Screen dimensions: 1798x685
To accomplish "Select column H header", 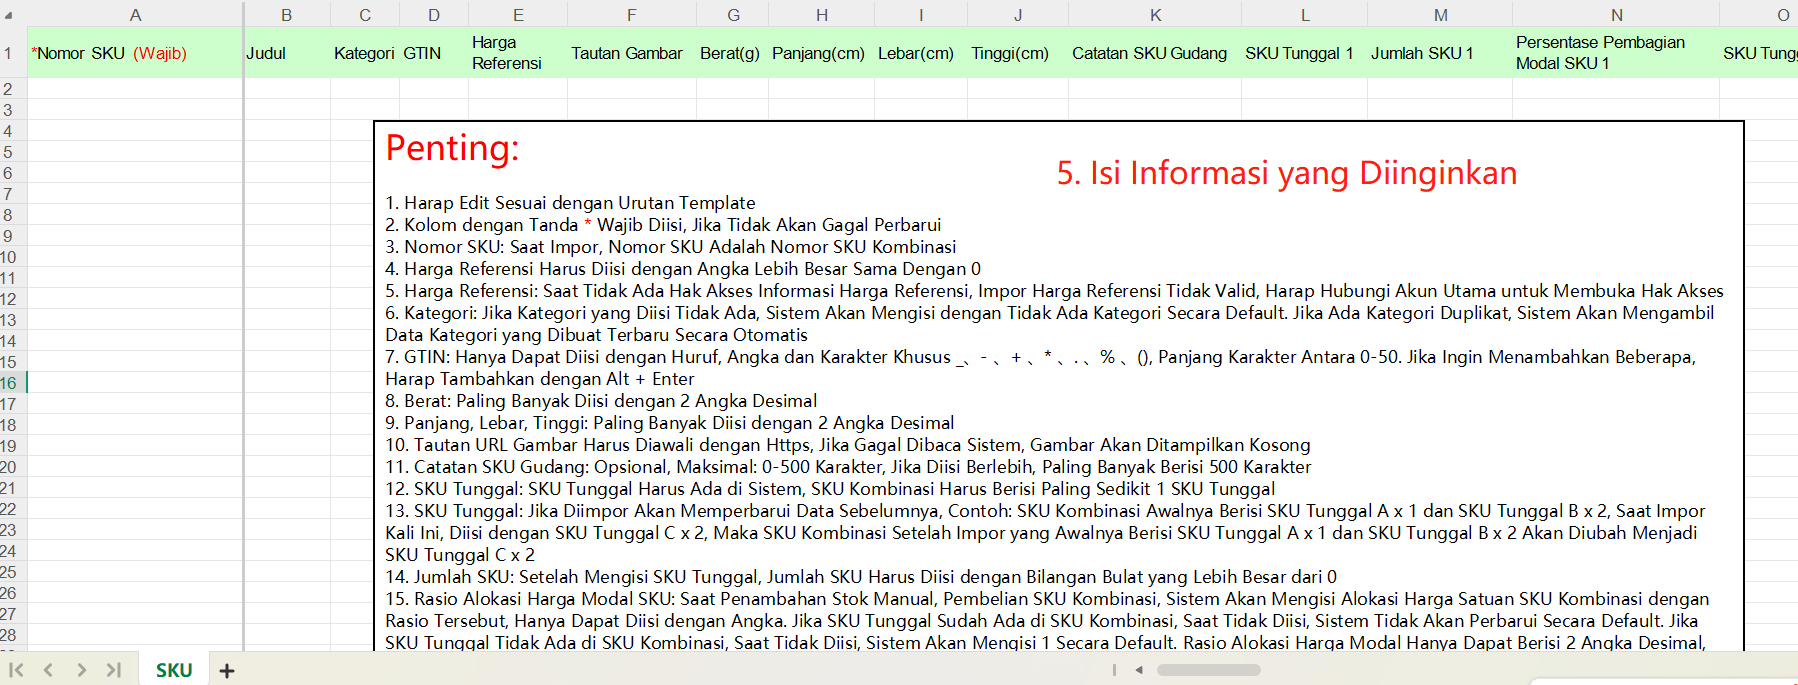I will (822, 15).
